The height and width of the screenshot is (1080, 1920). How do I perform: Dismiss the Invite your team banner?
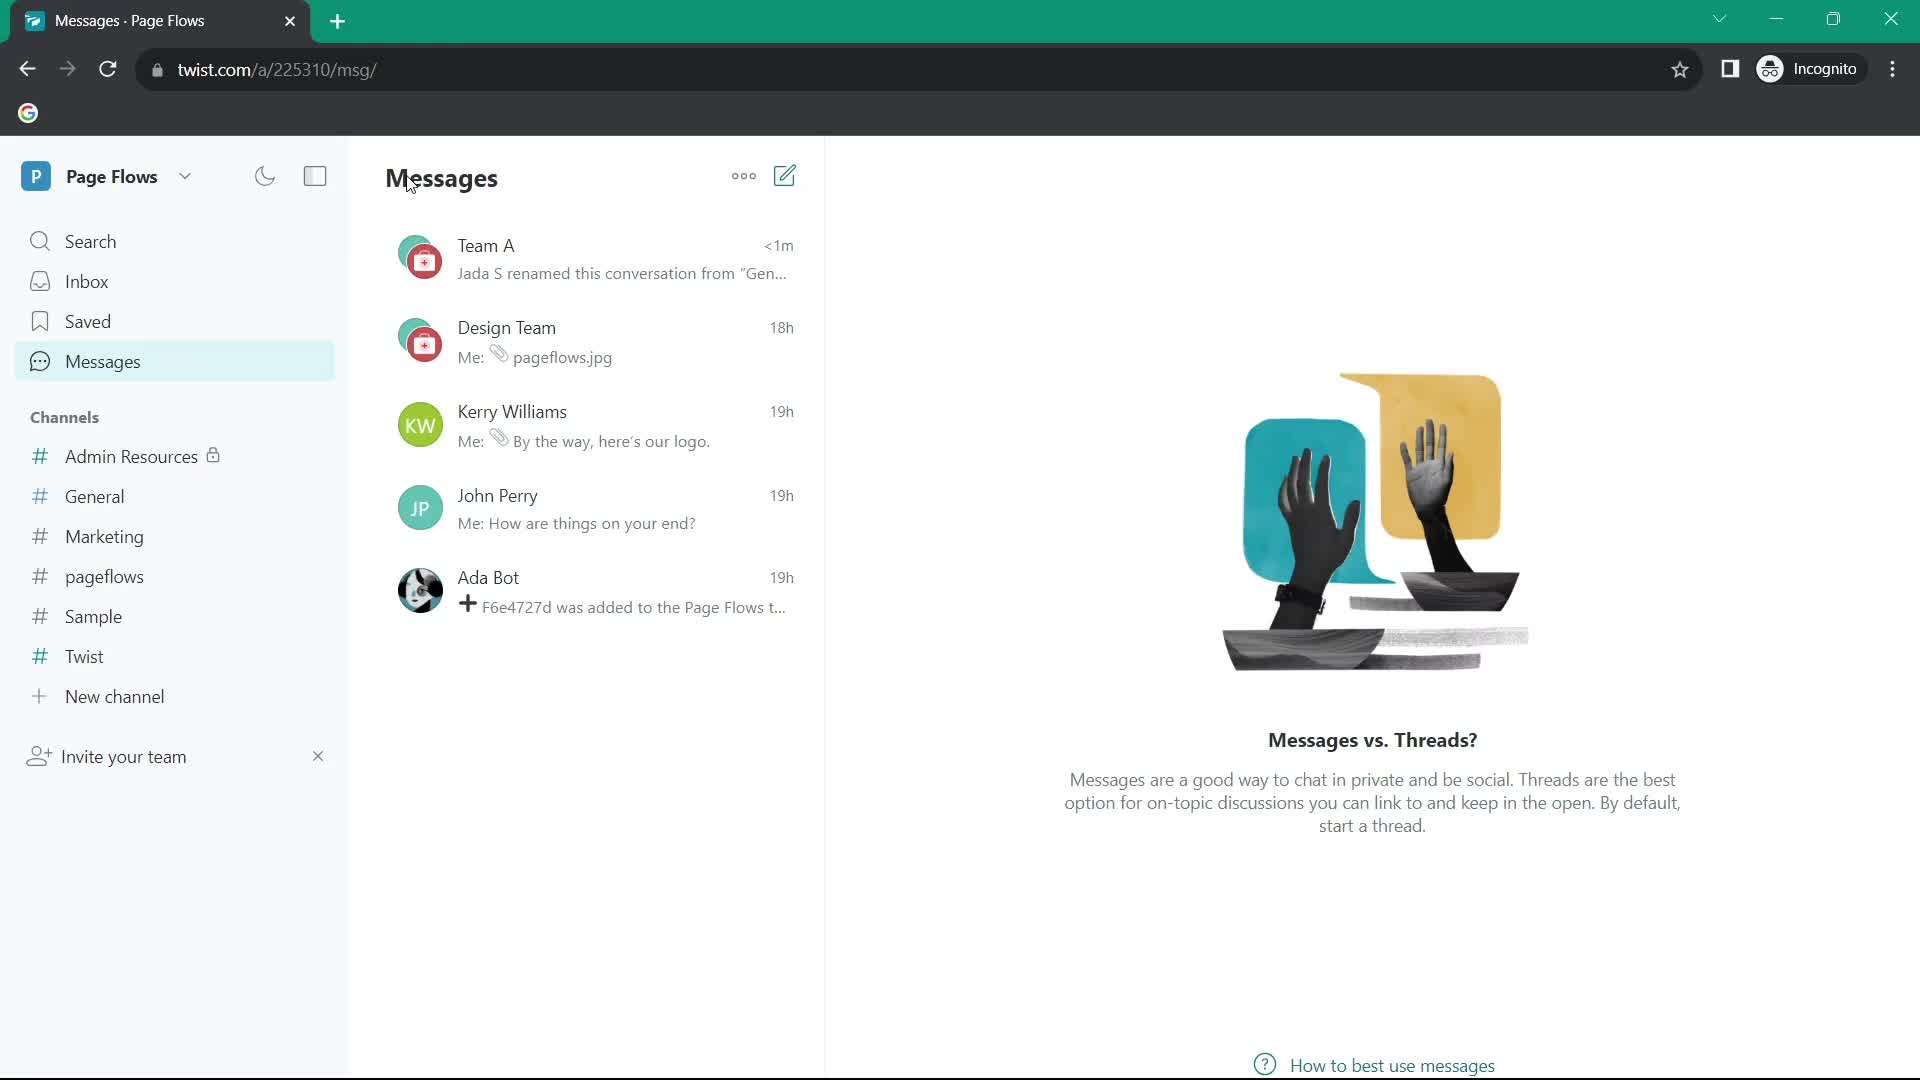click(x=318, y=757)
